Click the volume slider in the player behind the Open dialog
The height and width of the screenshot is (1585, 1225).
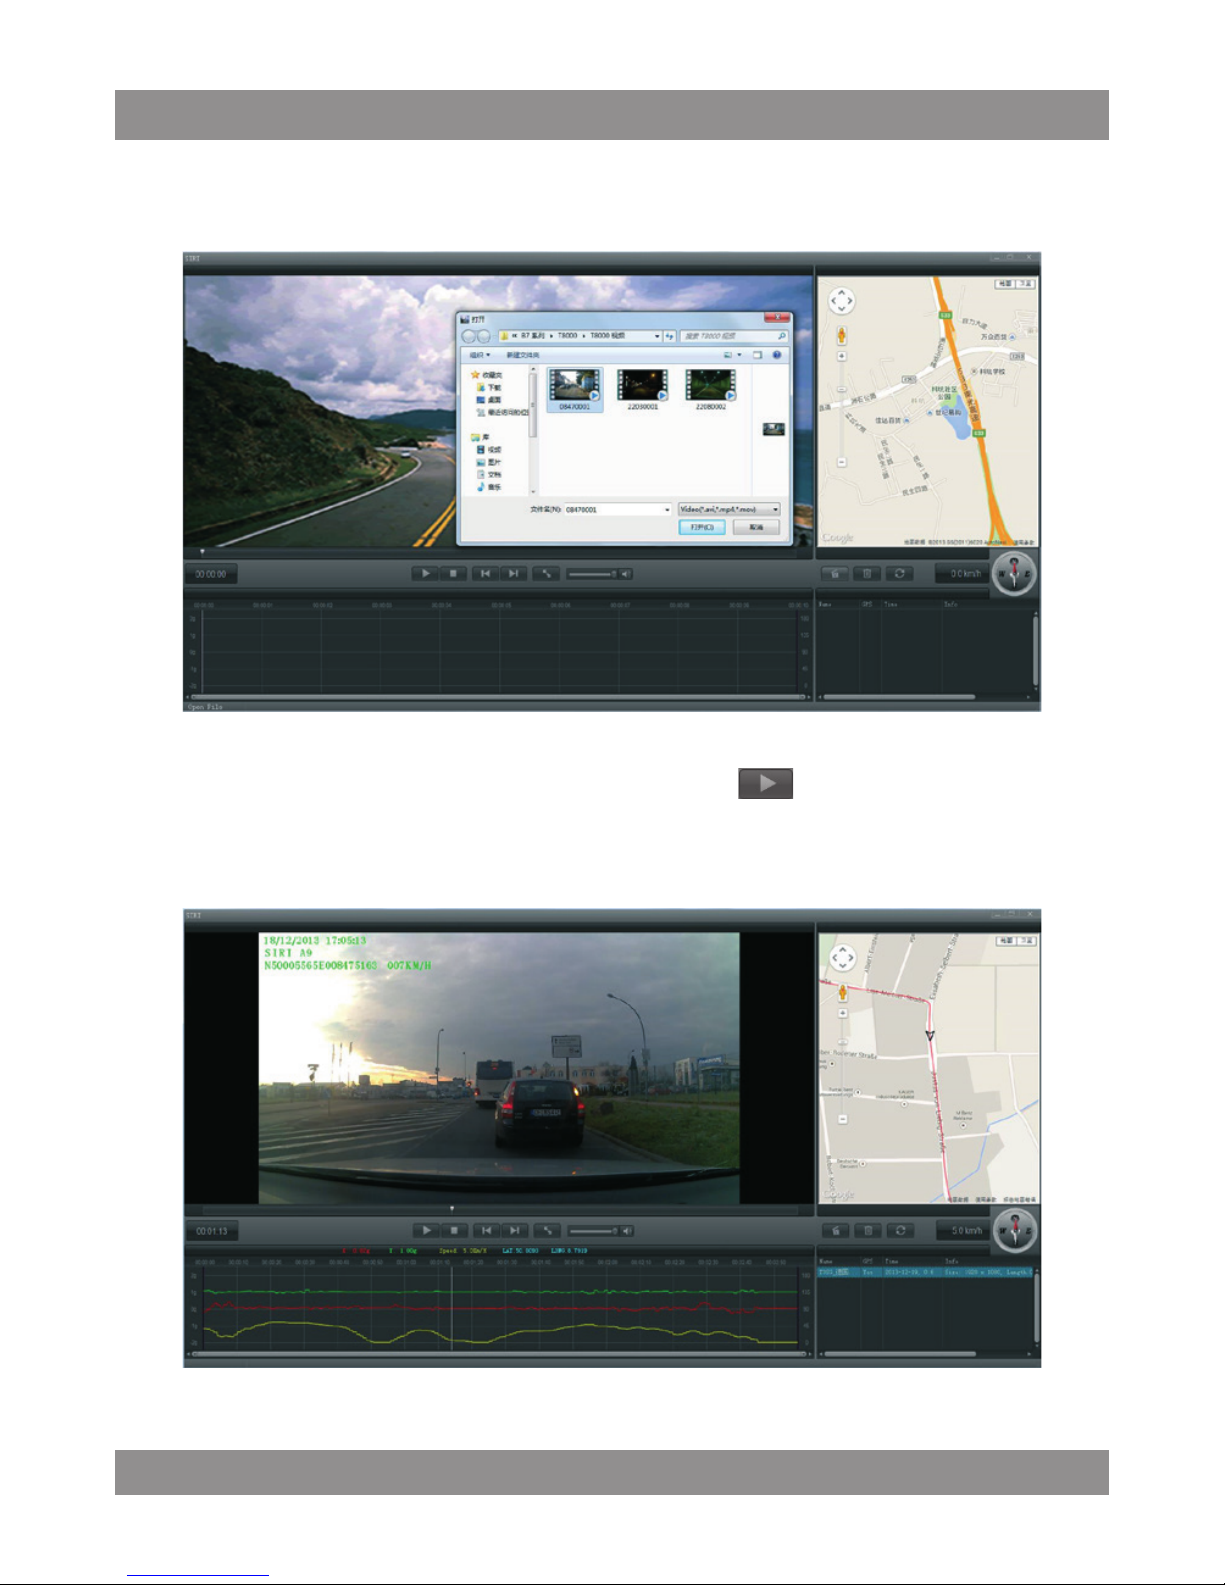coord(591,574)
